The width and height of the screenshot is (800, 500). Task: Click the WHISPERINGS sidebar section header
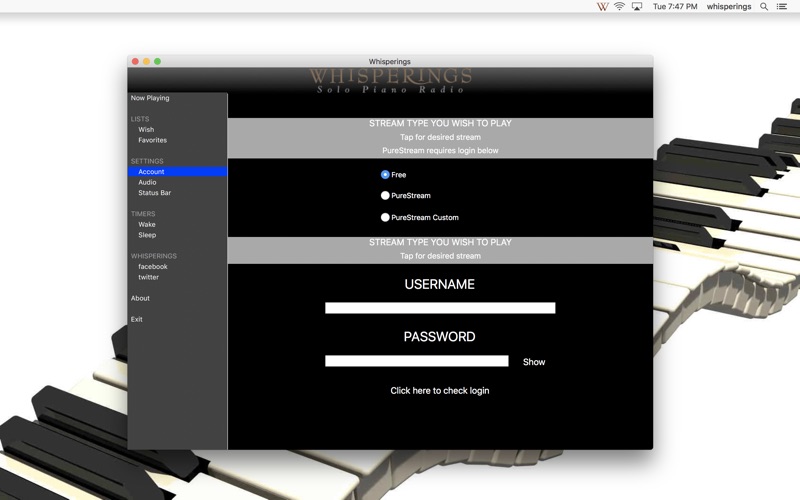tap(154, 256)
